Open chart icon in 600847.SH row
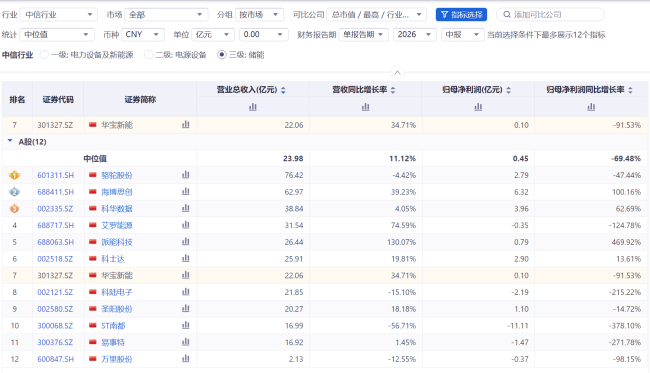 tap(186, 359)
